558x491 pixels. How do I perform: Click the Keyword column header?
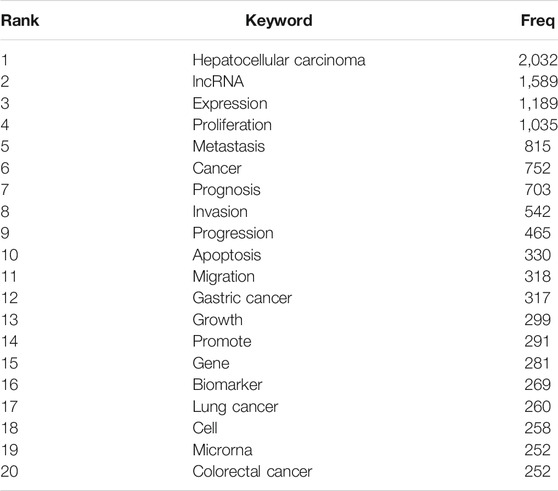279,20
